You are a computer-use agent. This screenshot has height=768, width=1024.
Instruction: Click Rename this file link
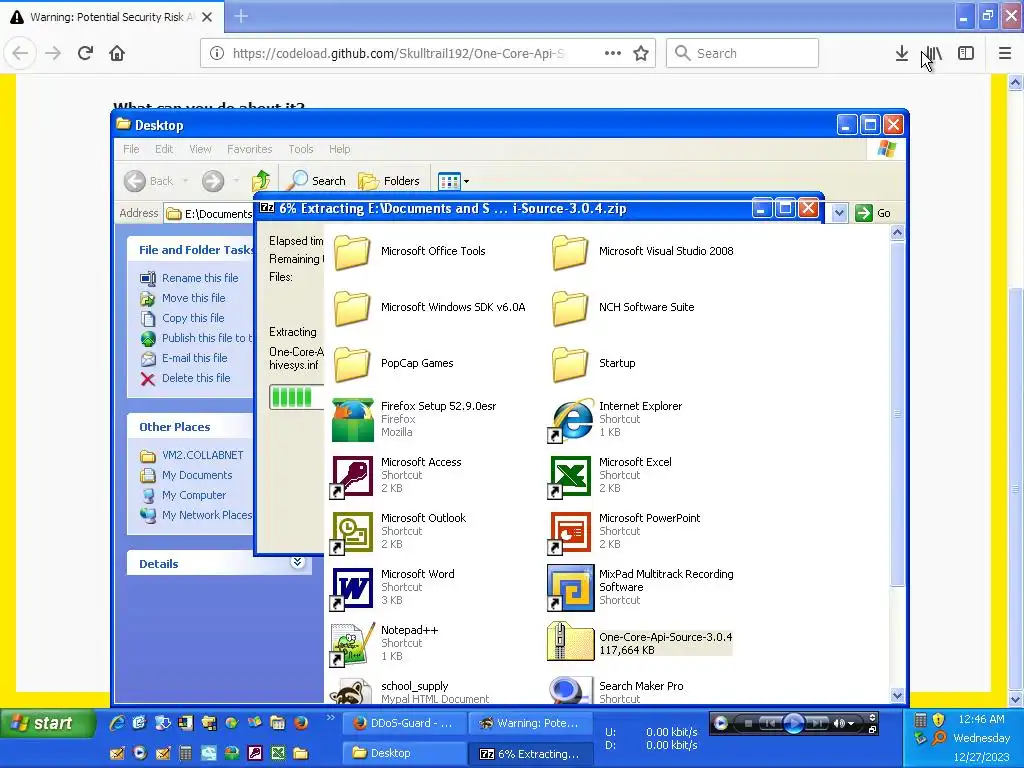click(x=200, y=278)
